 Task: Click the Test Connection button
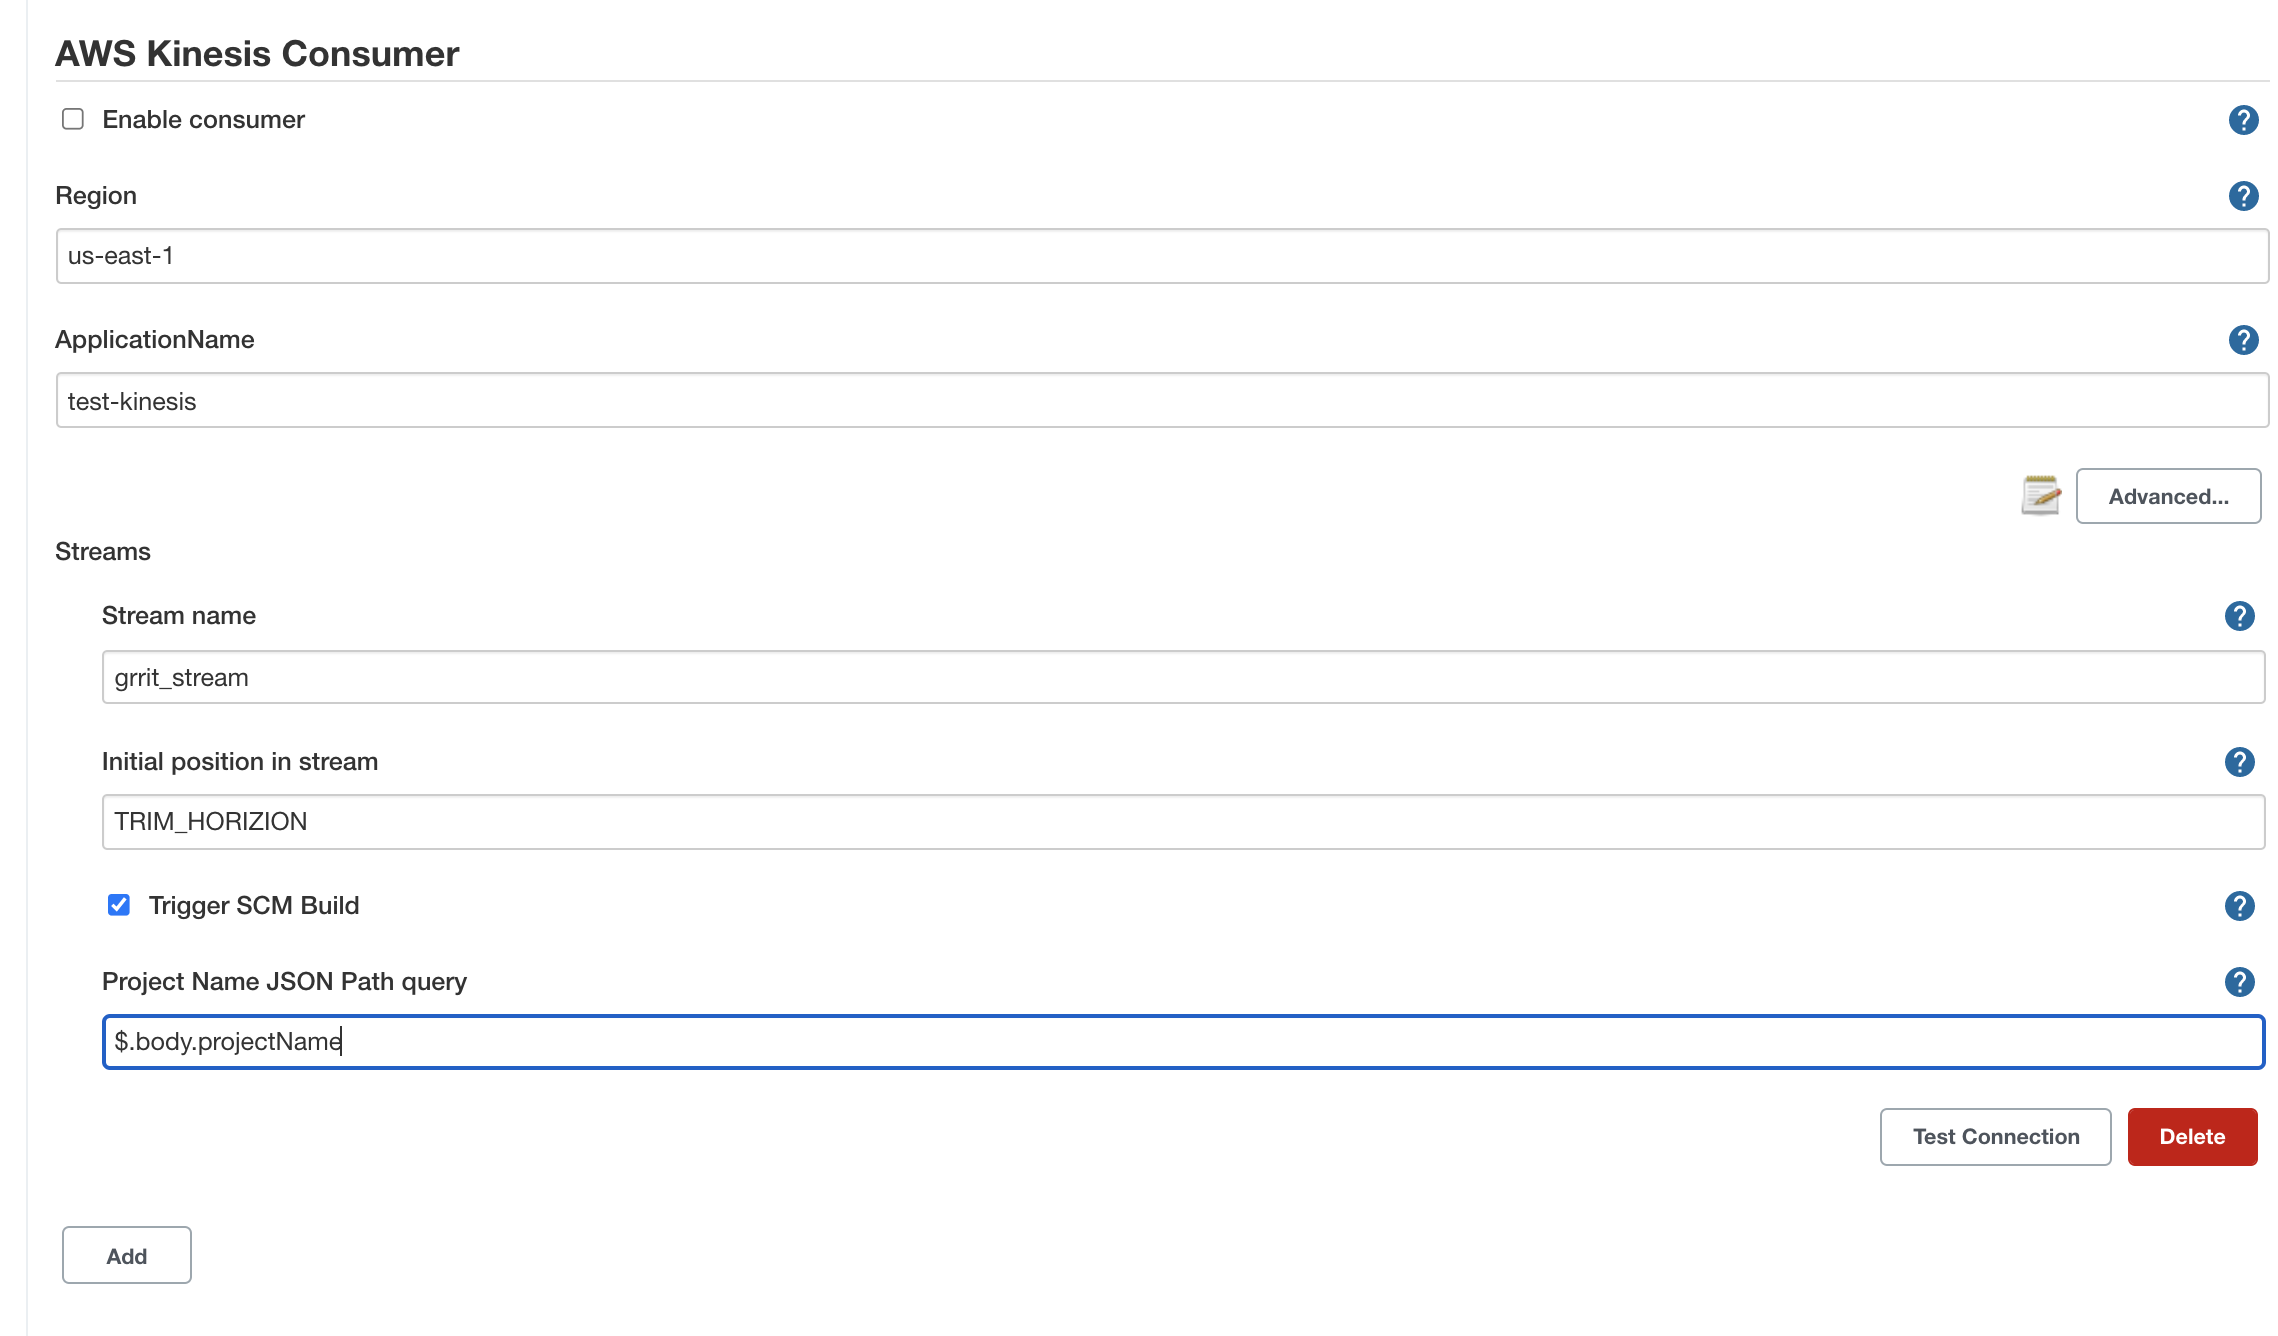click(x=1995, y=1136)
